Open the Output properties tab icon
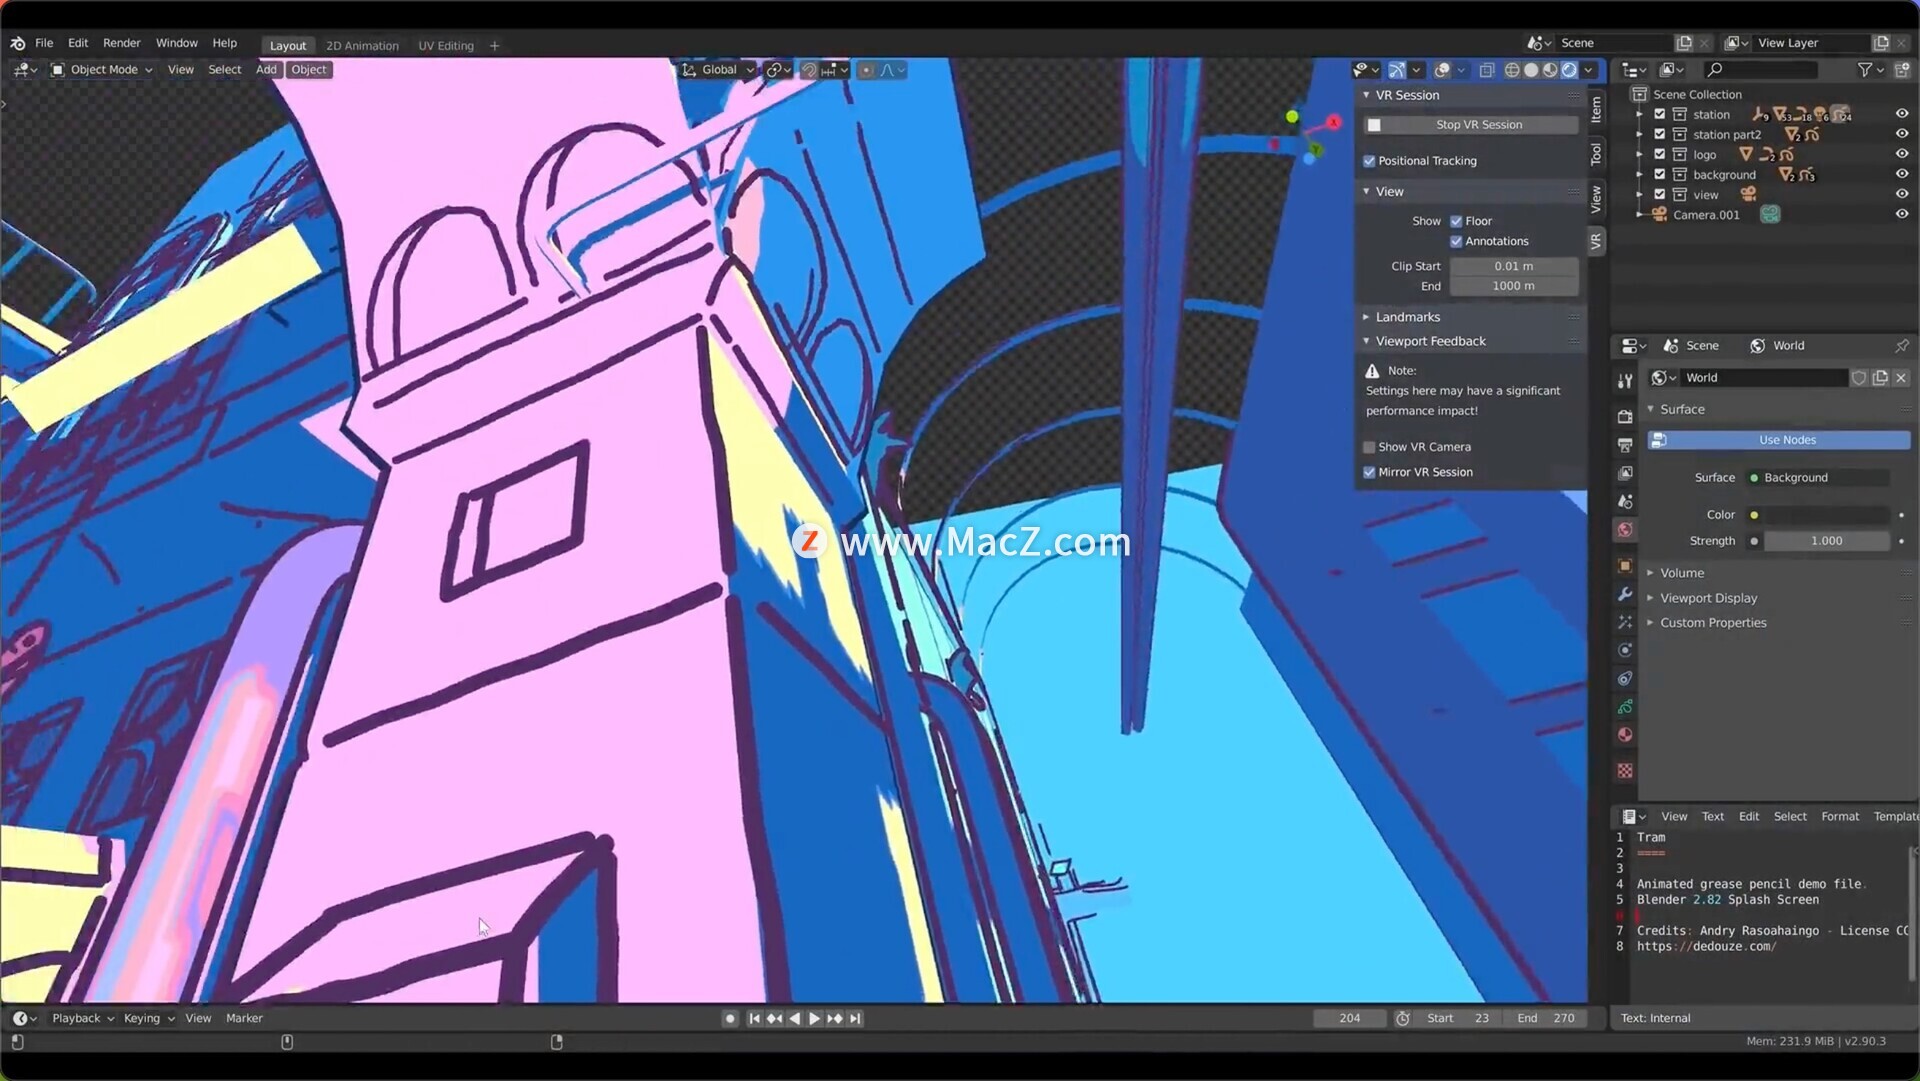 [1625, 444]
